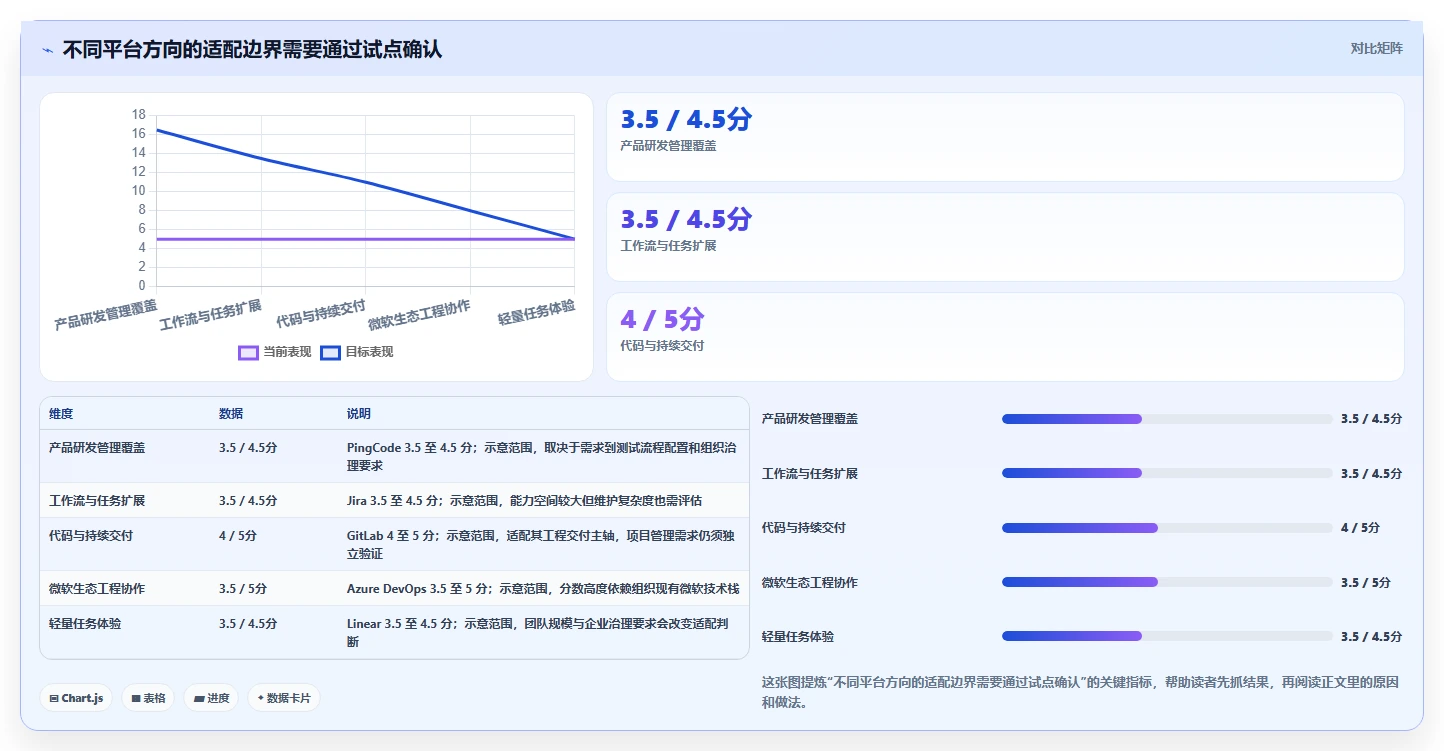The height and width of the screenshot is (751, 1444).
Task: Select the 数据卡片 chip
Action: pyautogui.click(x=284, y=698)
